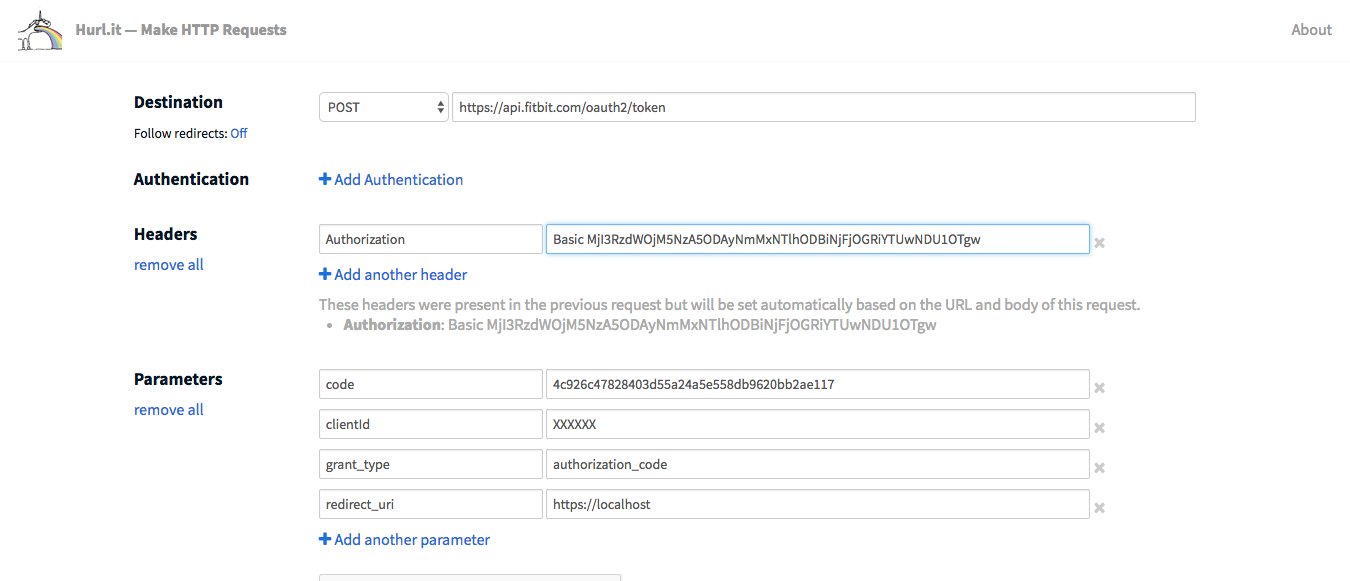The width and height of the screenshot is (1350, 581).
Task: Edit the clientId parameter name field
Action: pyautogui.click(x=431, y=424)
